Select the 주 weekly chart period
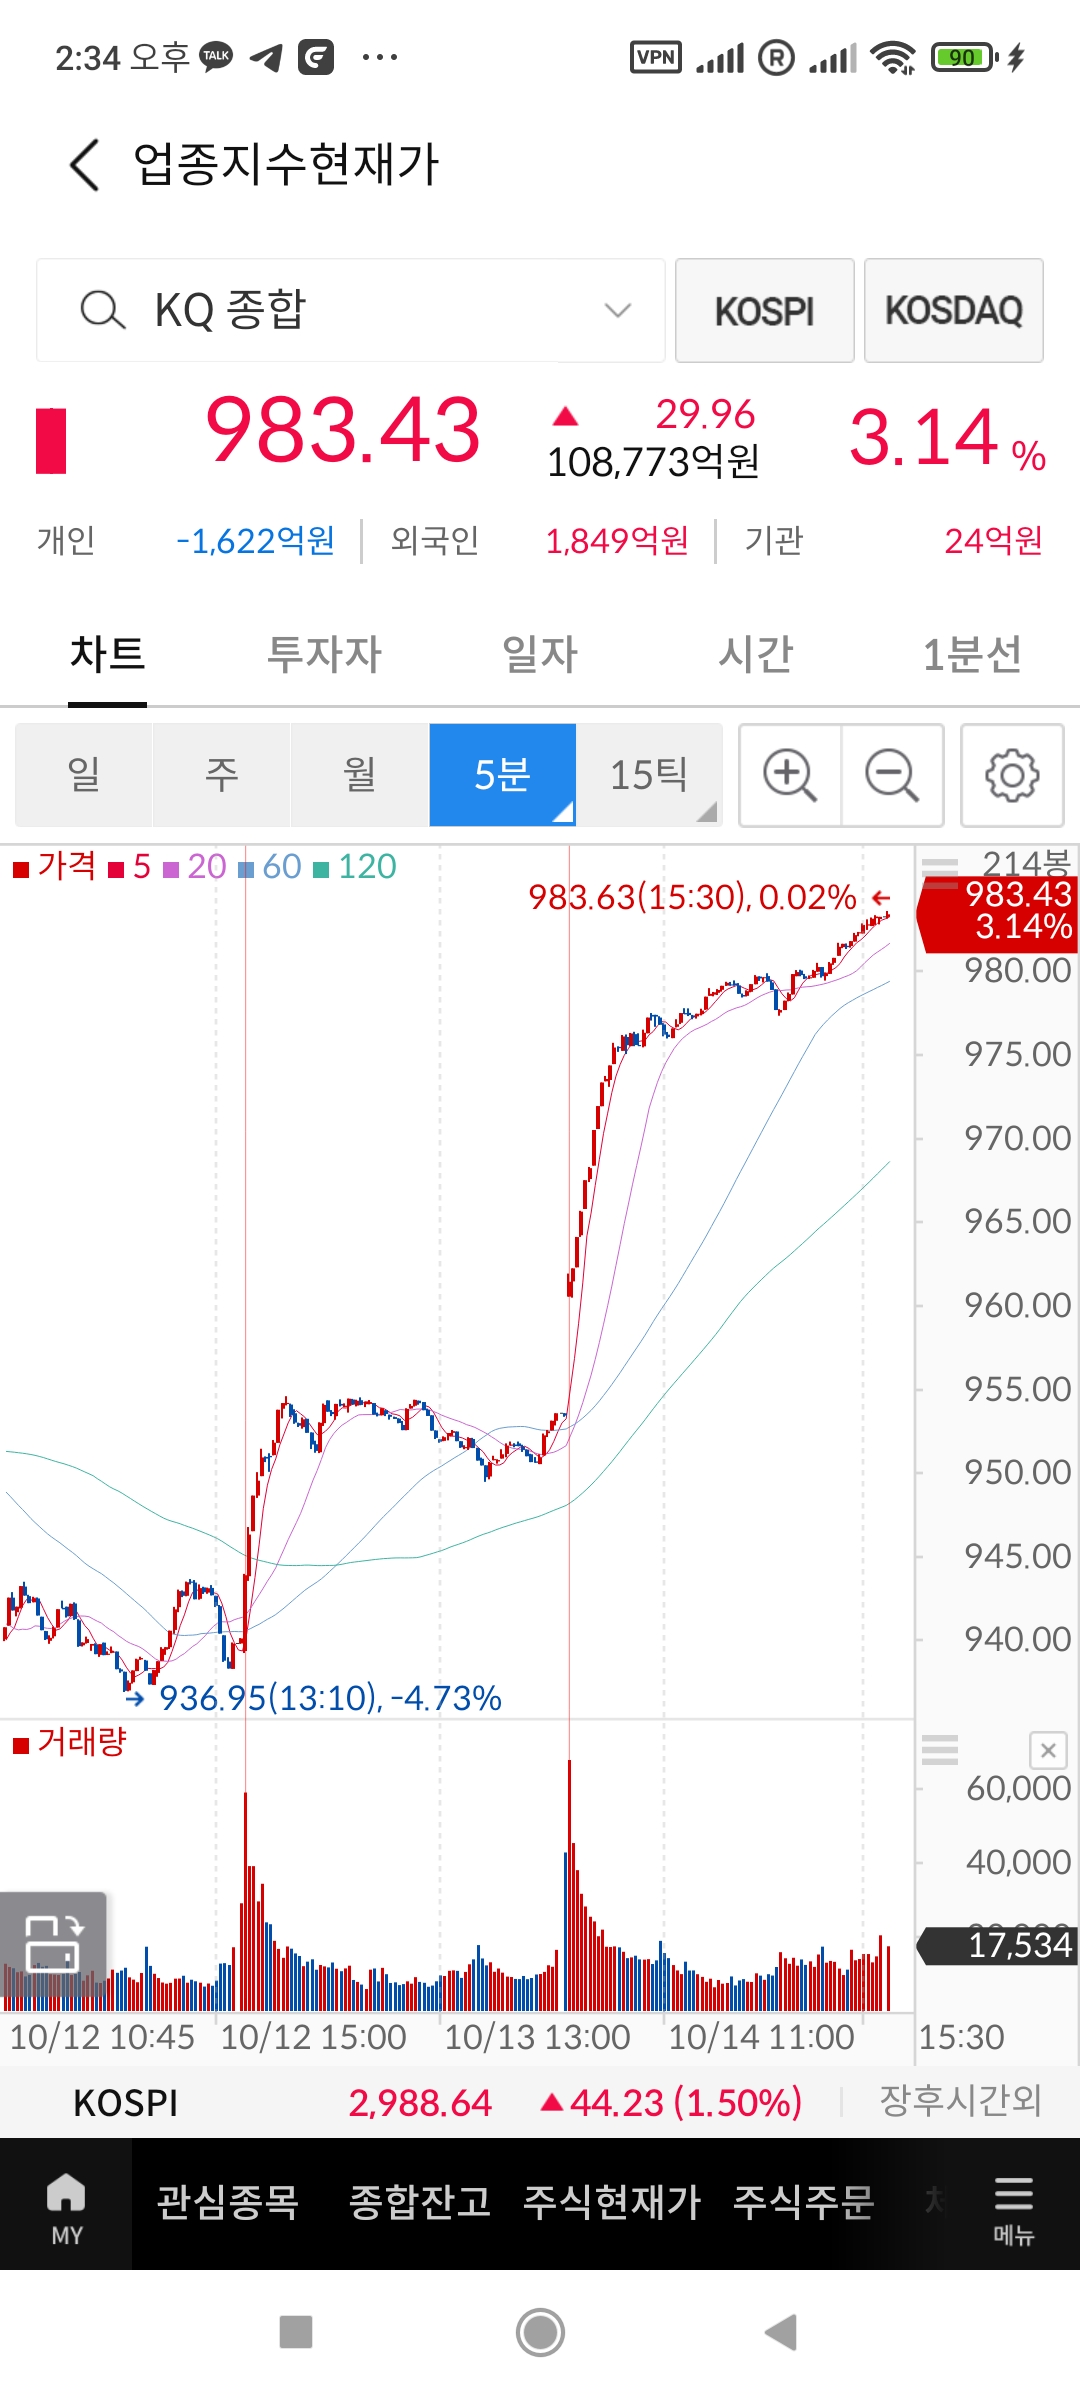 [221, 775]
